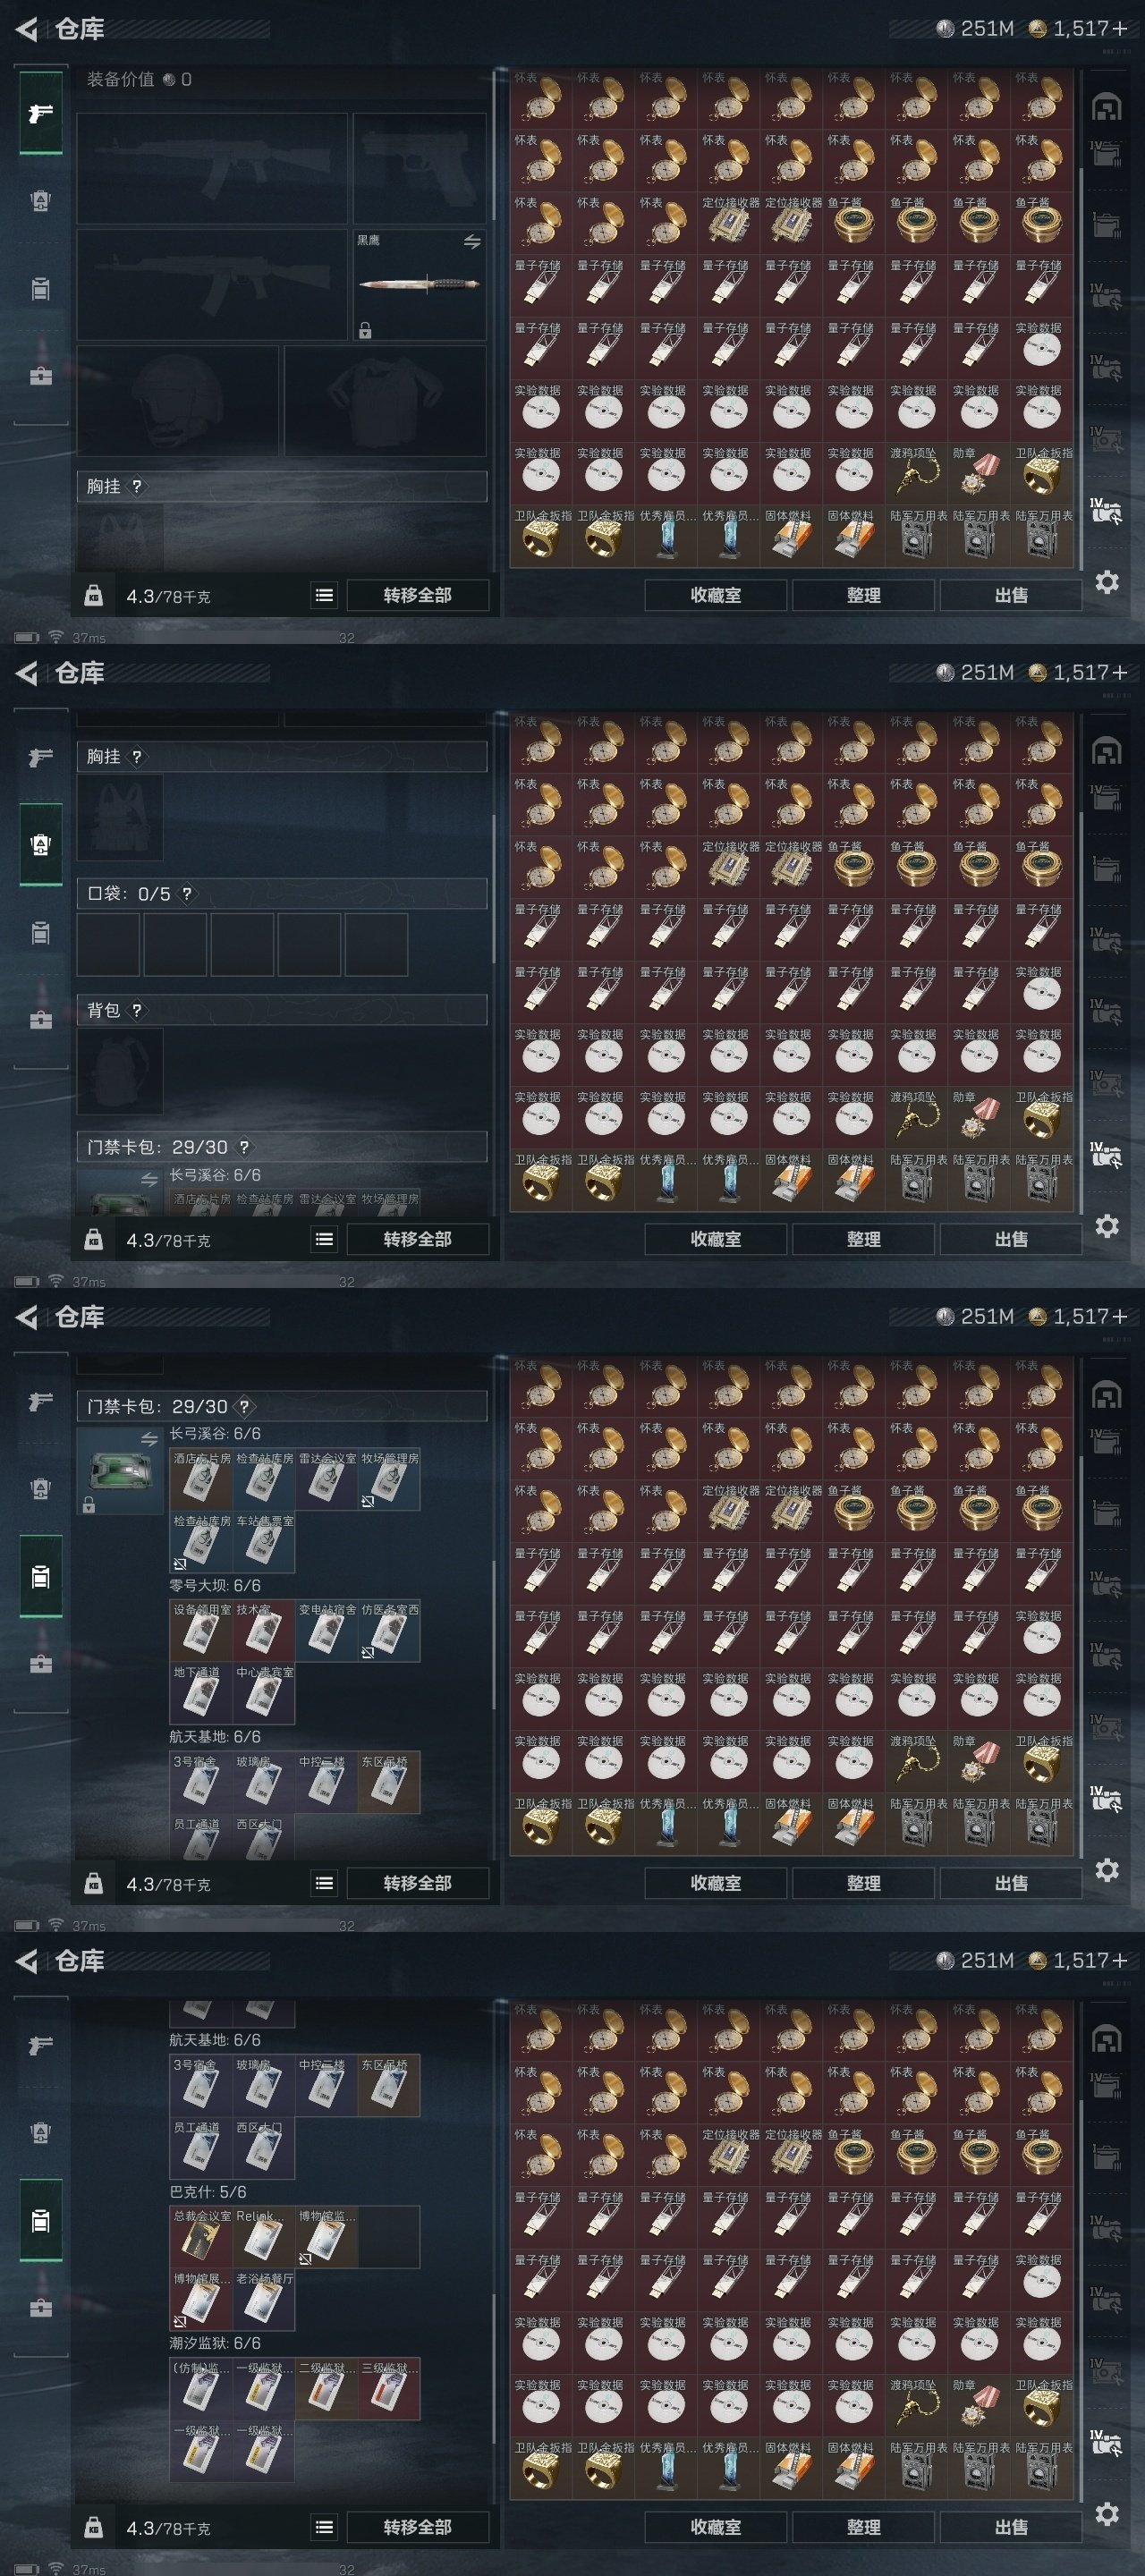
Task: Click swap arrows on 黑鹰 knife slot
Action: pyautogui.click(x=472, y=241)
